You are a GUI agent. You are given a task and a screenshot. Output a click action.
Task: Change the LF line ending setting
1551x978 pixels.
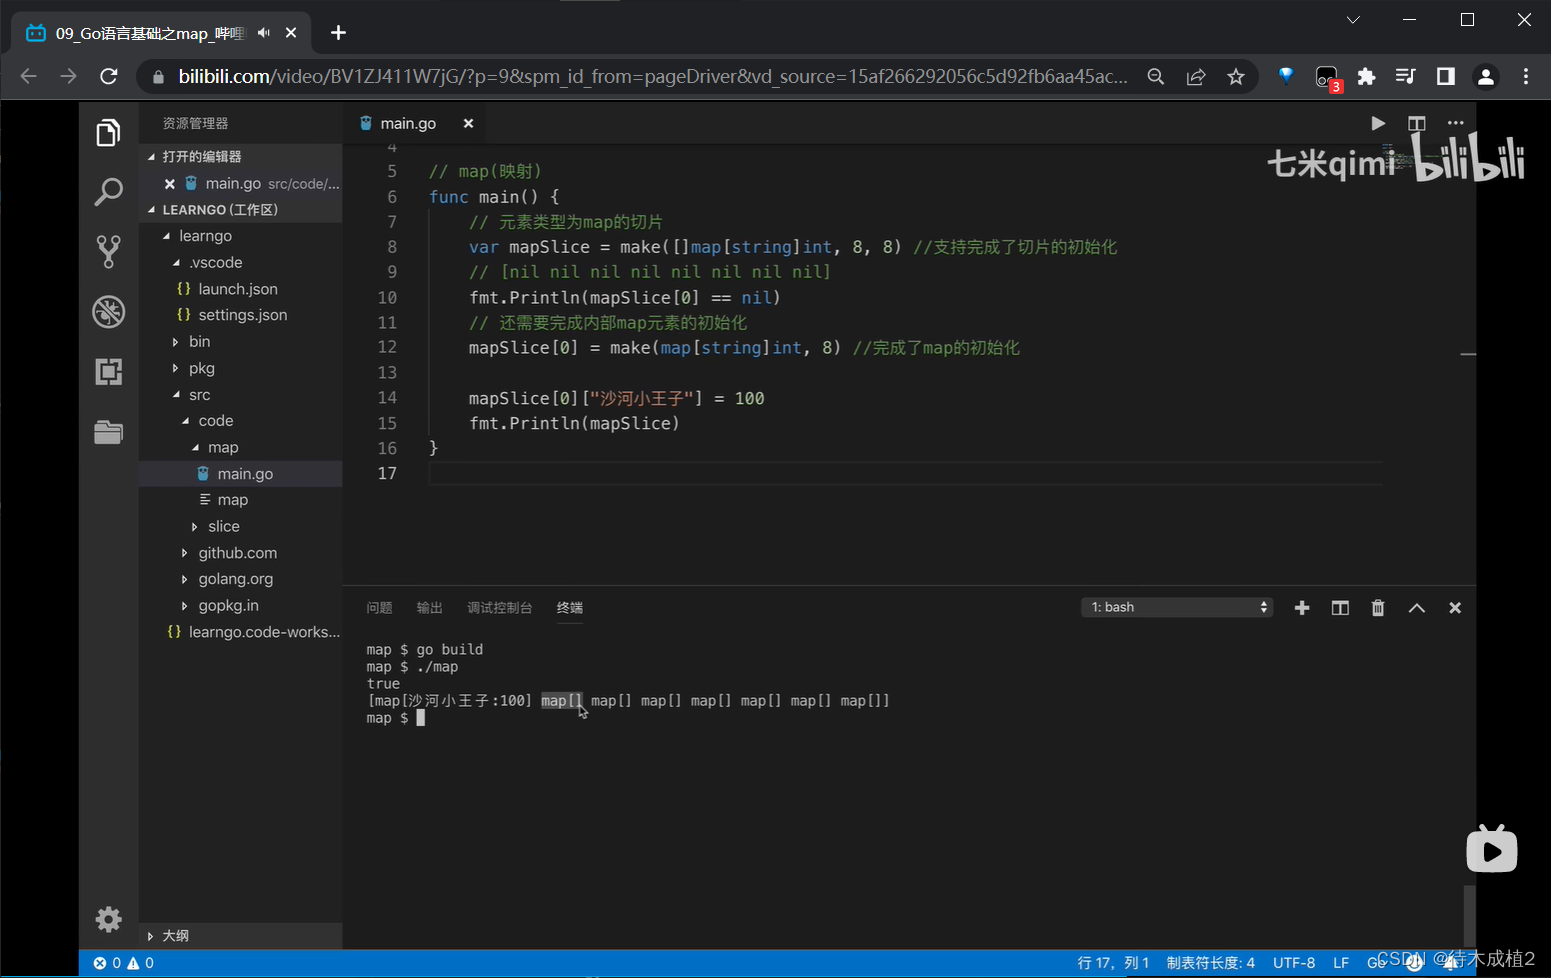tap(1341, 963)
